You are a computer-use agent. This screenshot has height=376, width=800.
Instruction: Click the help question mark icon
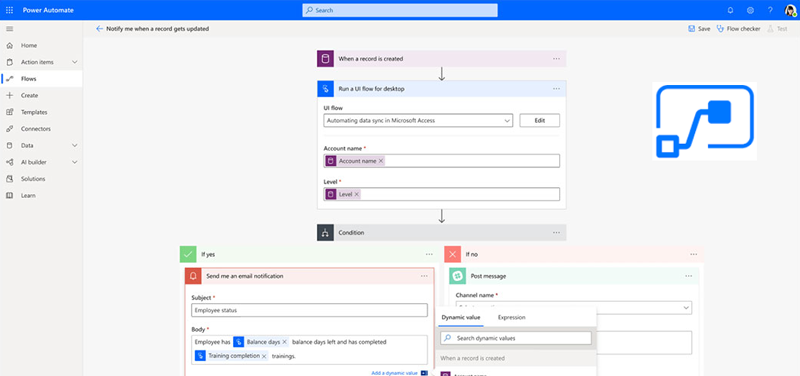(x=770, y=10)
